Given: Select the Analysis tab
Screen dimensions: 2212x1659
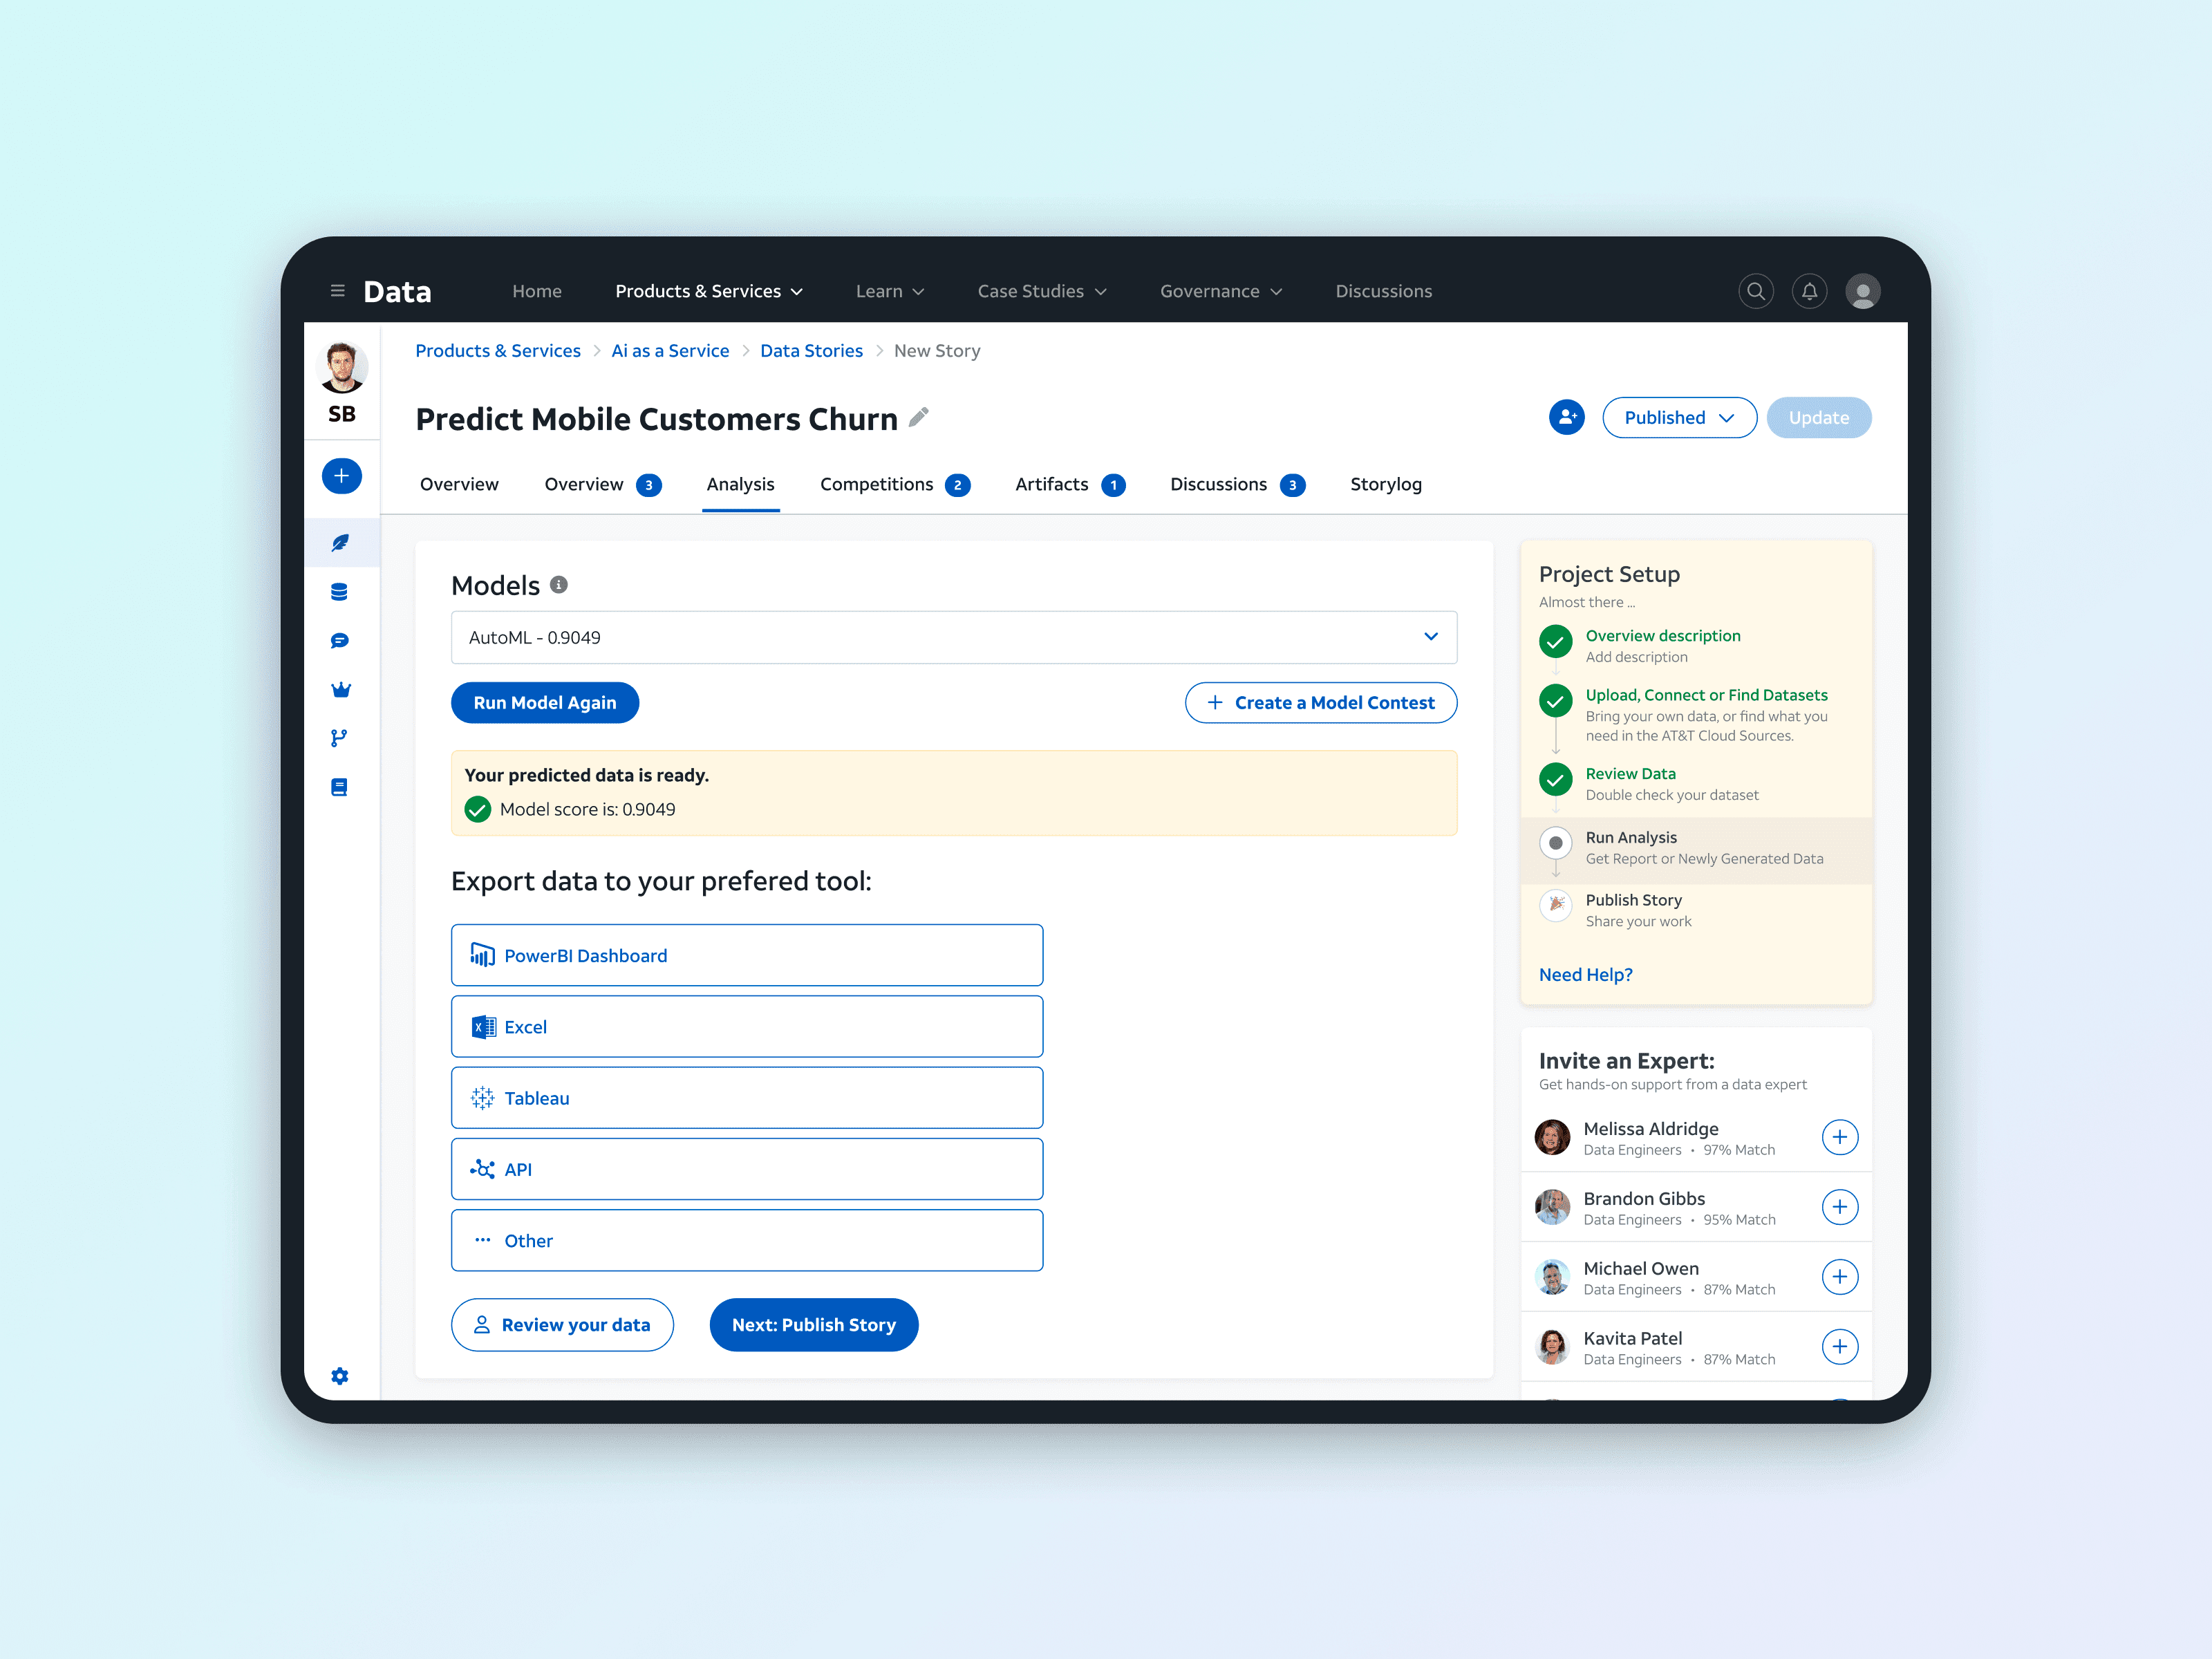Looking at the screenshot, I should [740, 484].
